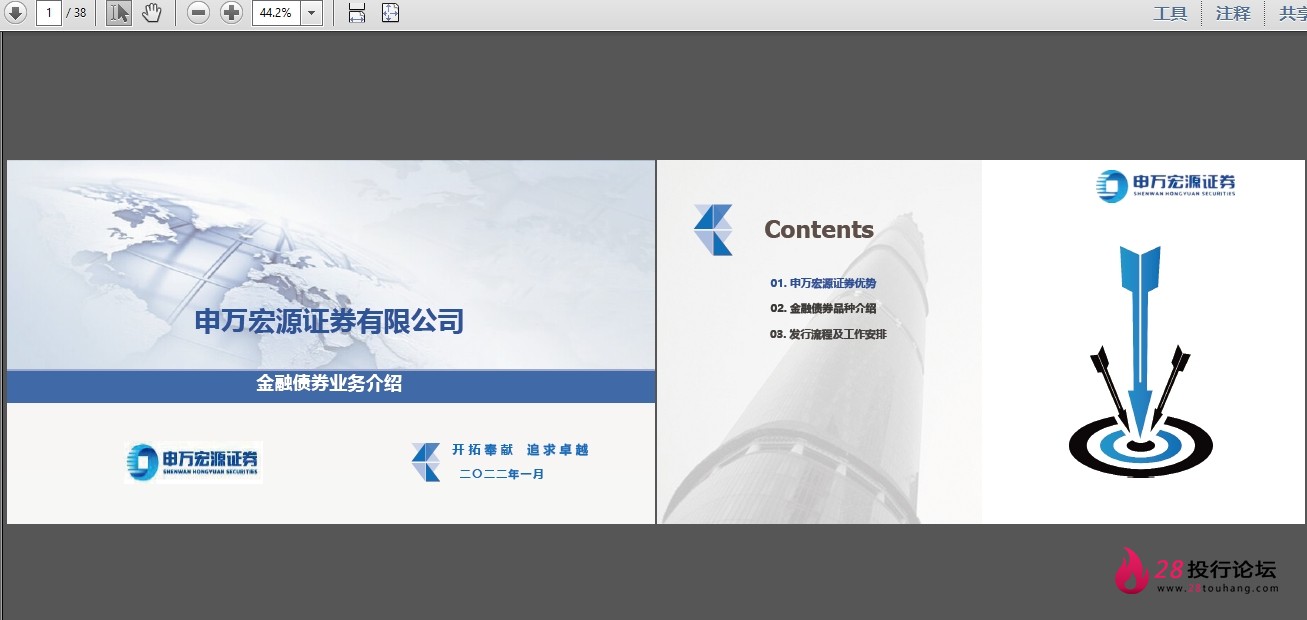The width and height of the screenshot is (1307, 620).
Task: Select the 44.2% zoom value field
Action: coord(277,13)
